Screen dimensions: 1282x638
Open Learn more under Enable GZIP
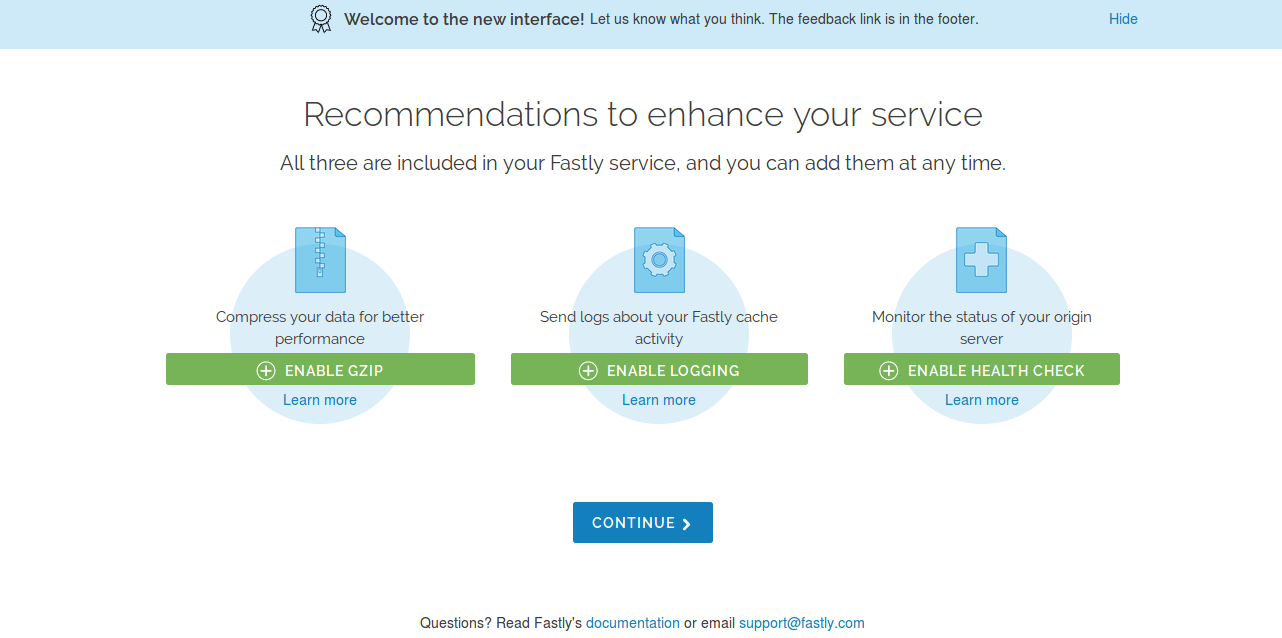coord(320,400)
